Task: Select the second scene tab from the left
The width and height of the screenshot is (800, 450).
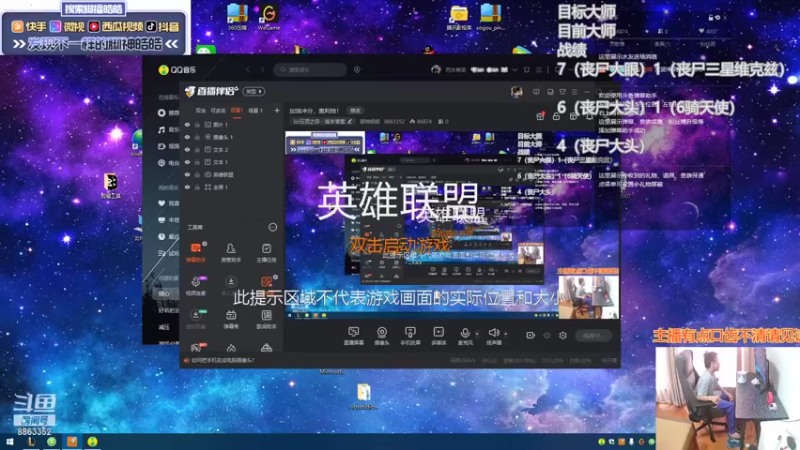Action: point(218,110)
